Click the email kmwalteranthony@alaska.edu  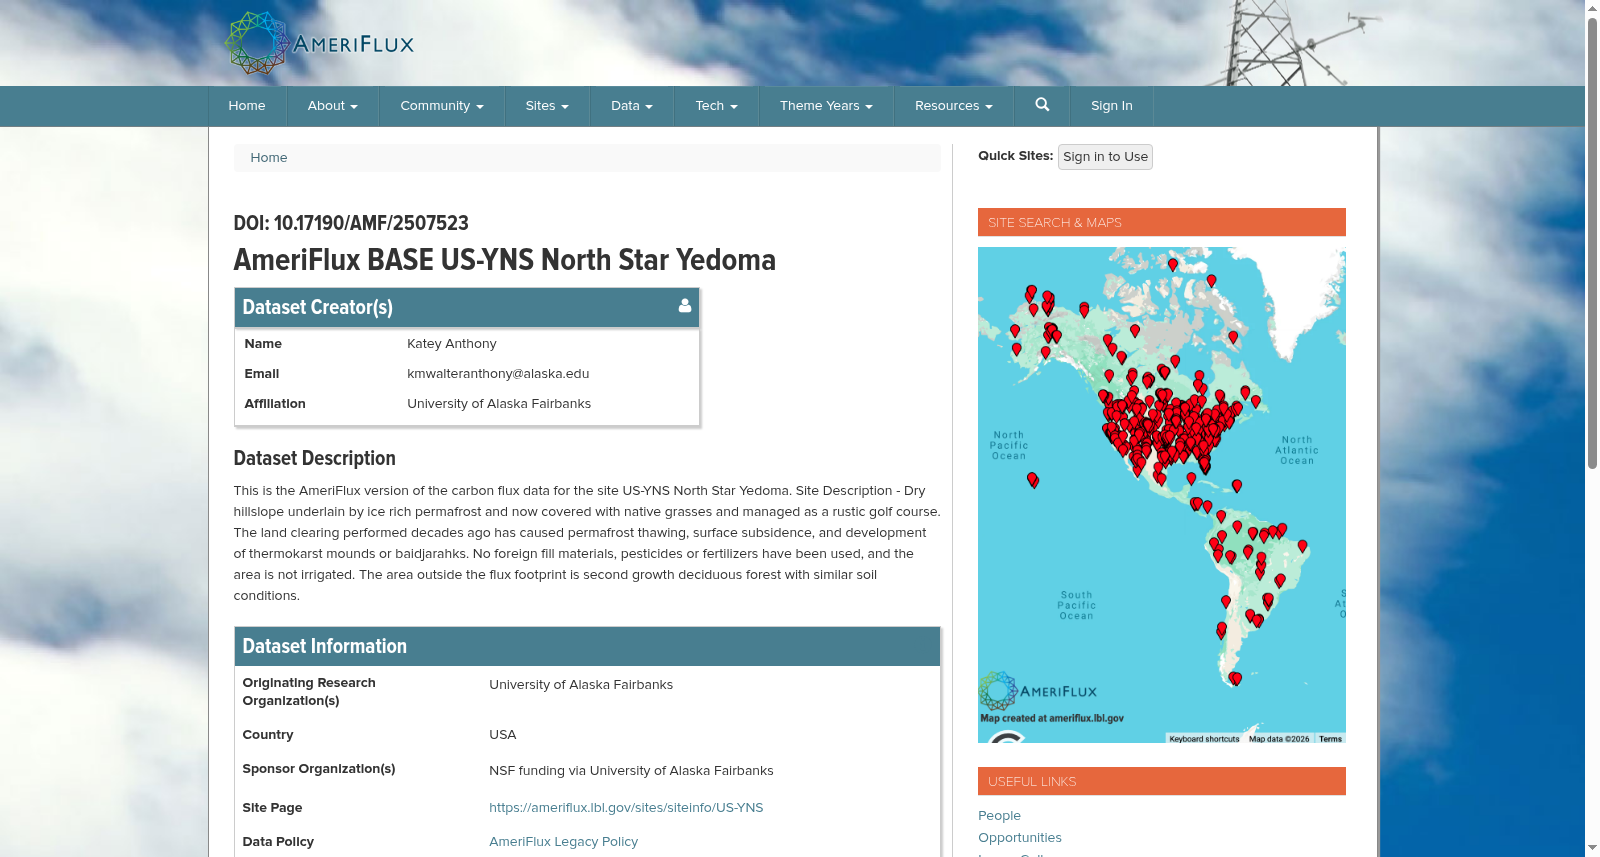(498, 374)
